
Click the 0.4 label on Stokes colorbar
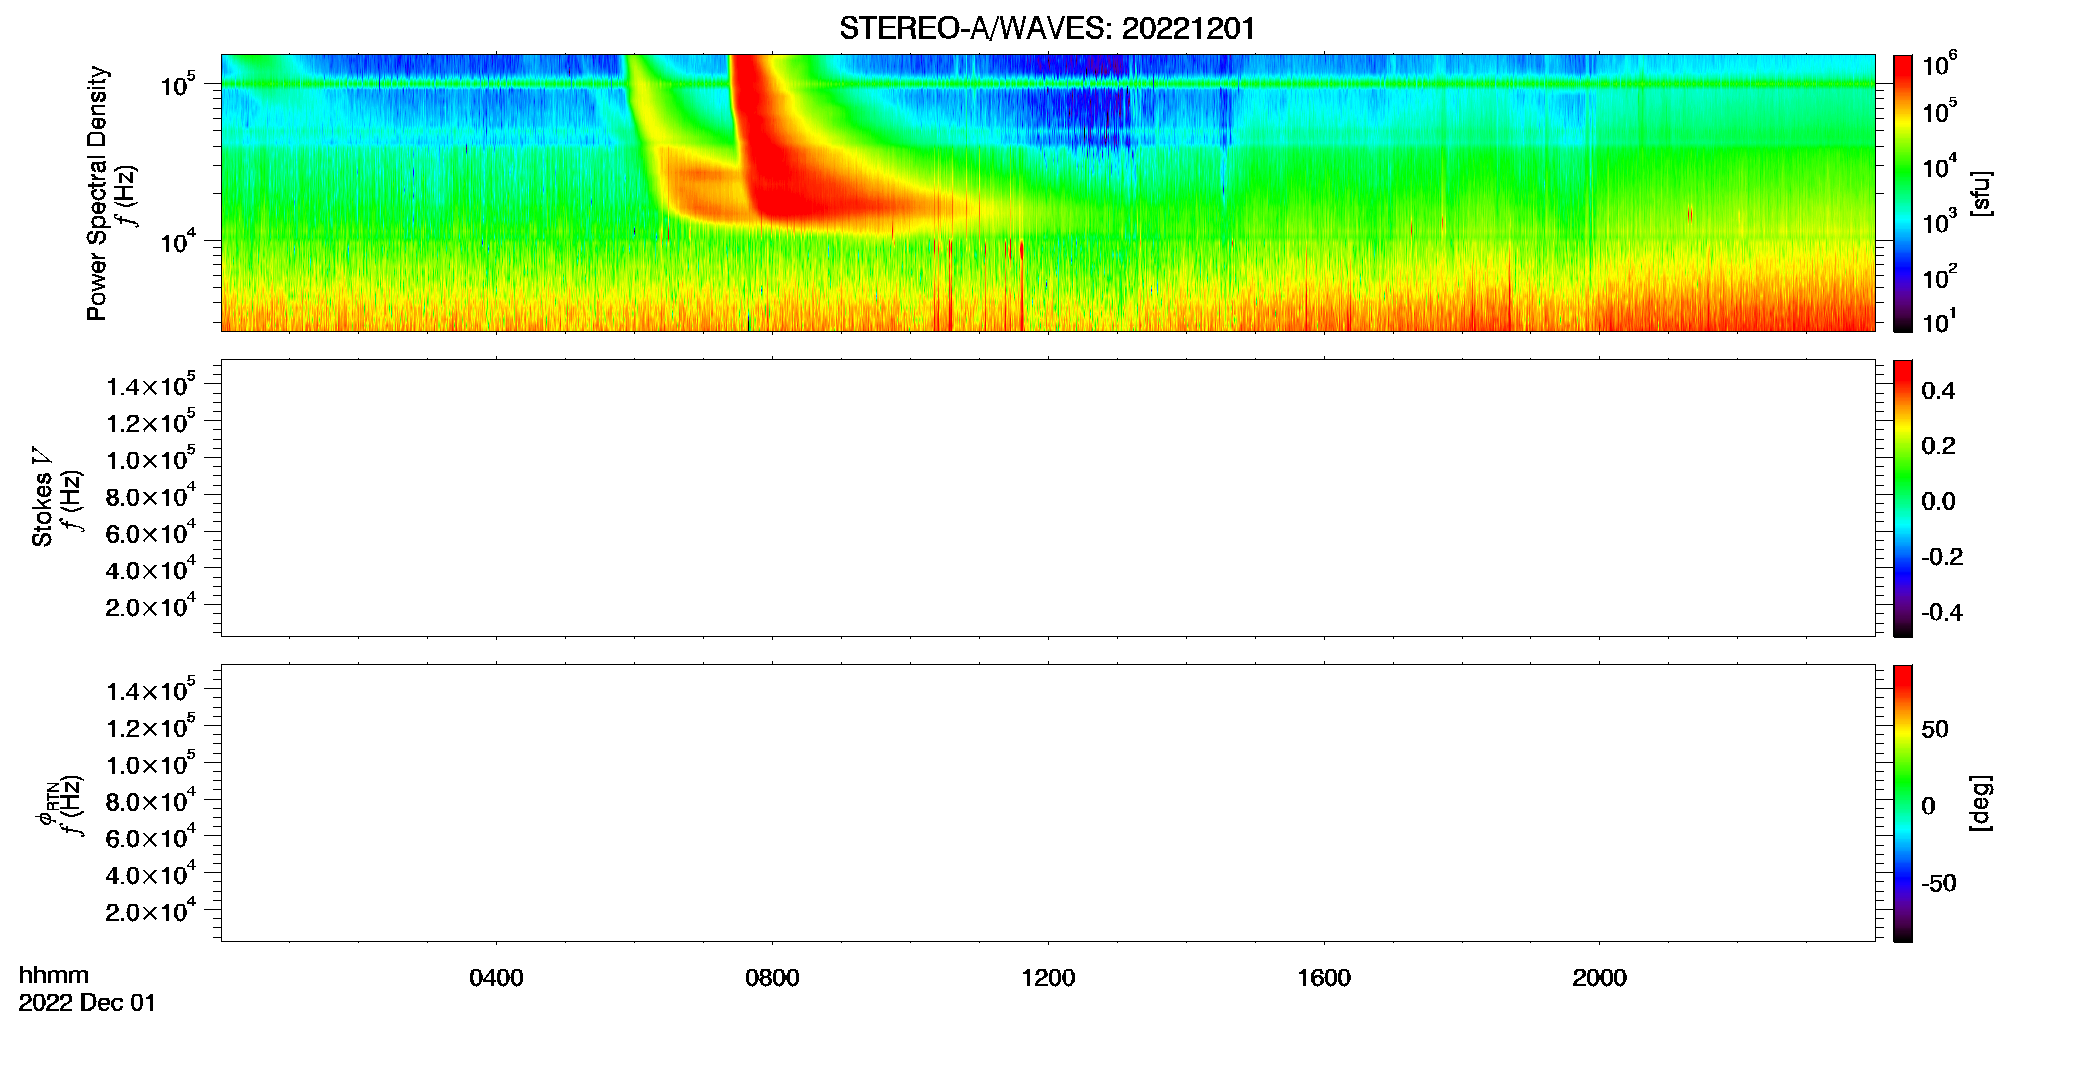pos(1938,391)
